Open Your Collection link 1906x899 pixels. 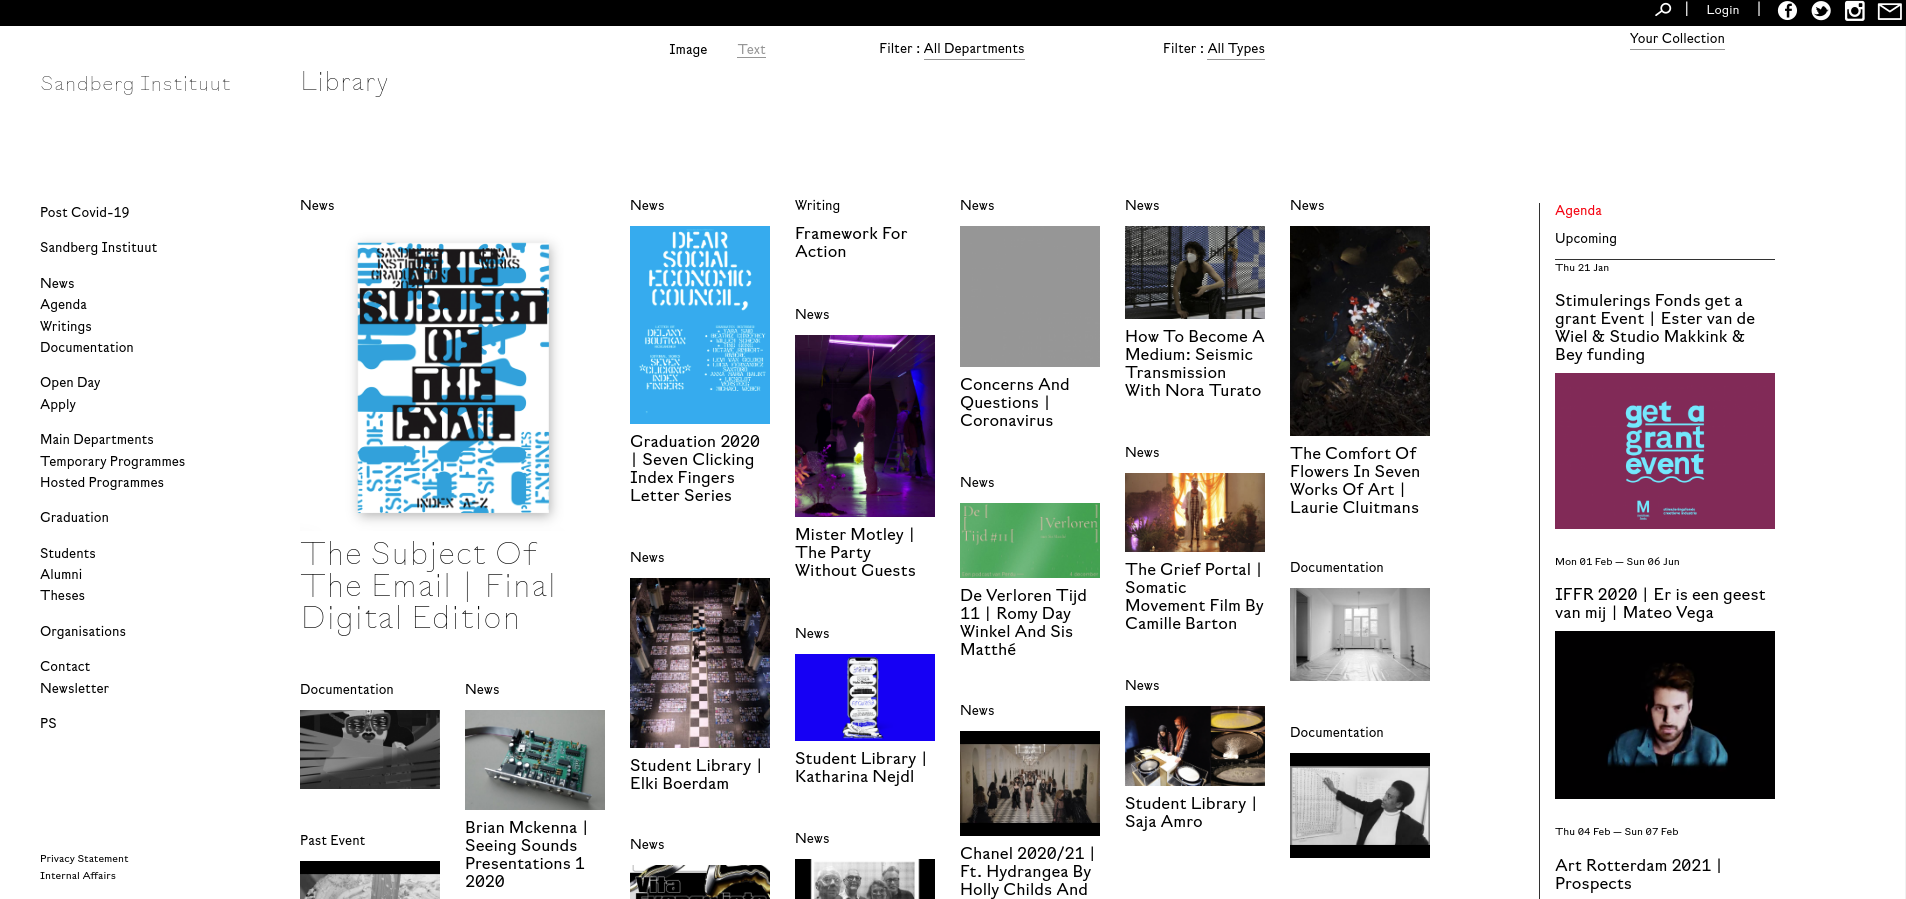[1676, 39]
